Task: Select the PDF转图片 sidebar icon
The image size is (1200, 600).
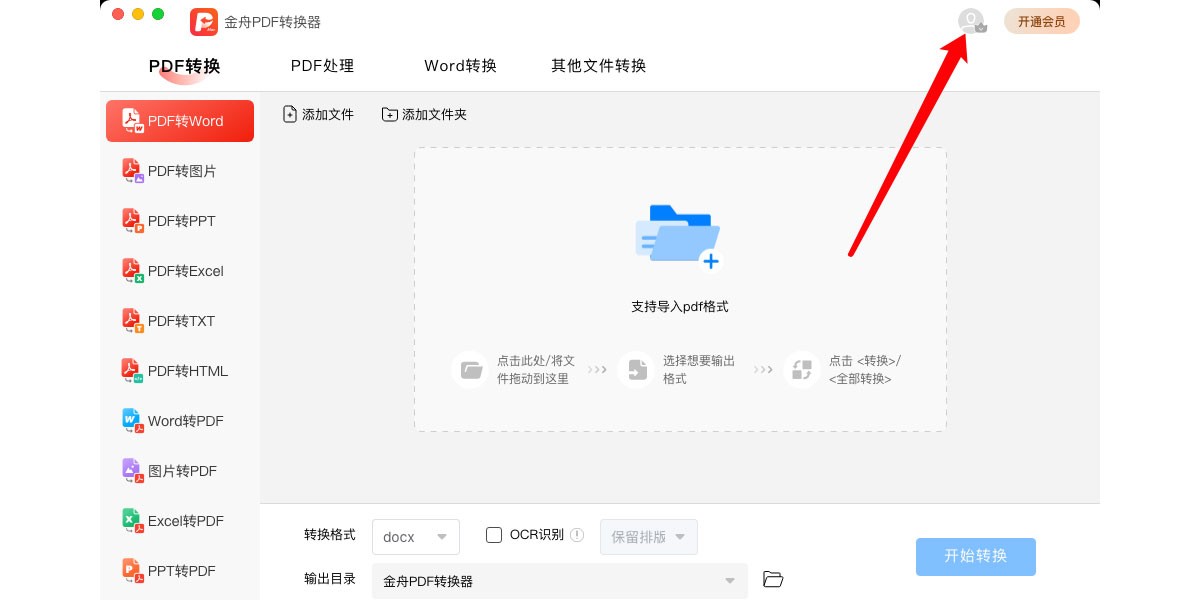Action: (x=133, y=171)
